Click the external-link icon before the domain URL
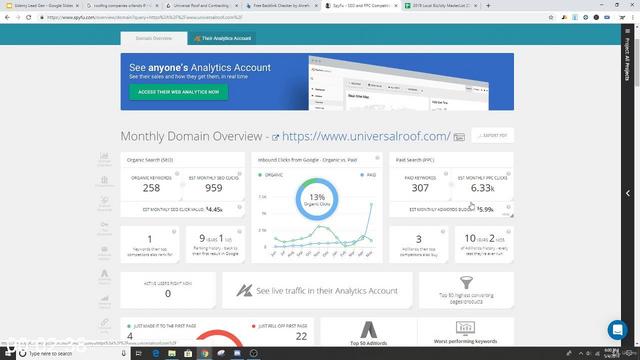The width and height of the screenshot is (640, 360). (x=276, y=138)
